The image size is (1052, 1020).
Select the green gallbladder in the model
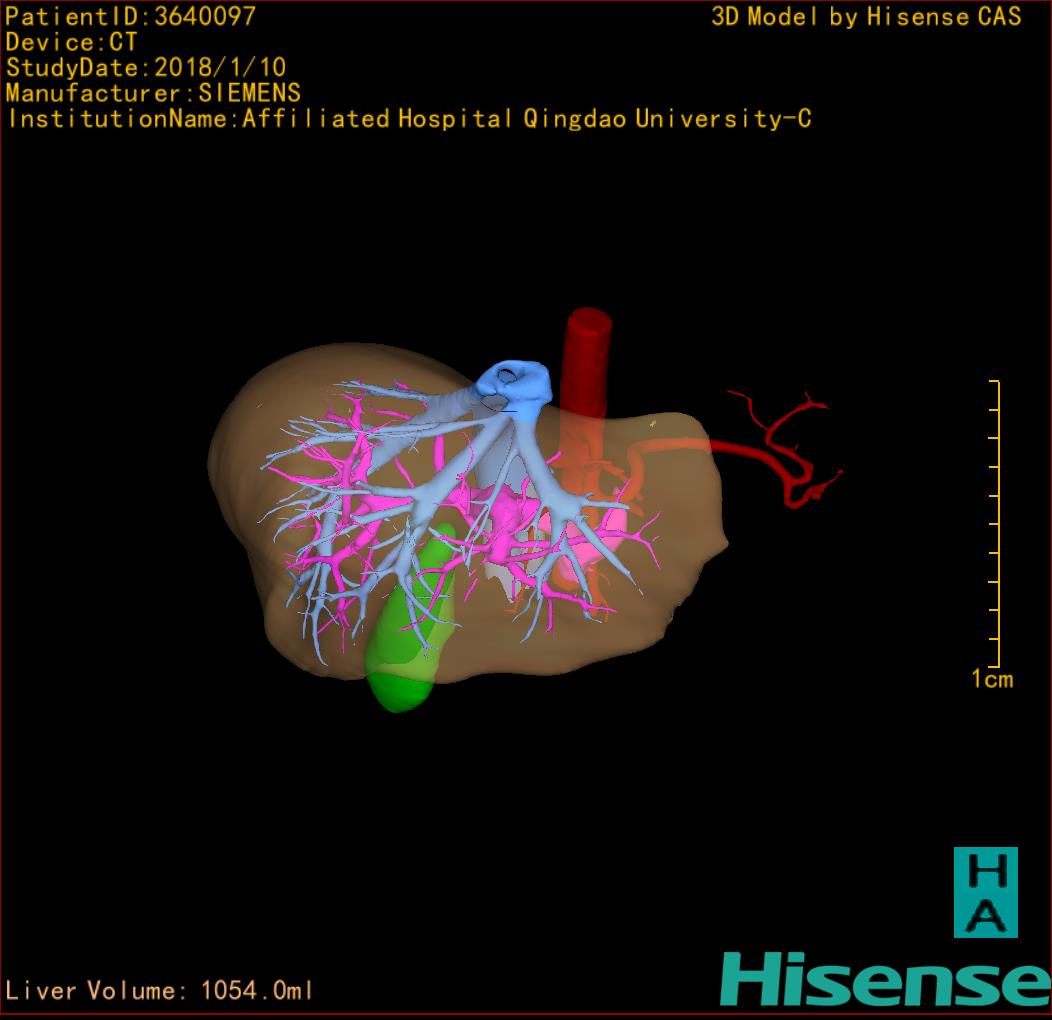coord(410,621)
